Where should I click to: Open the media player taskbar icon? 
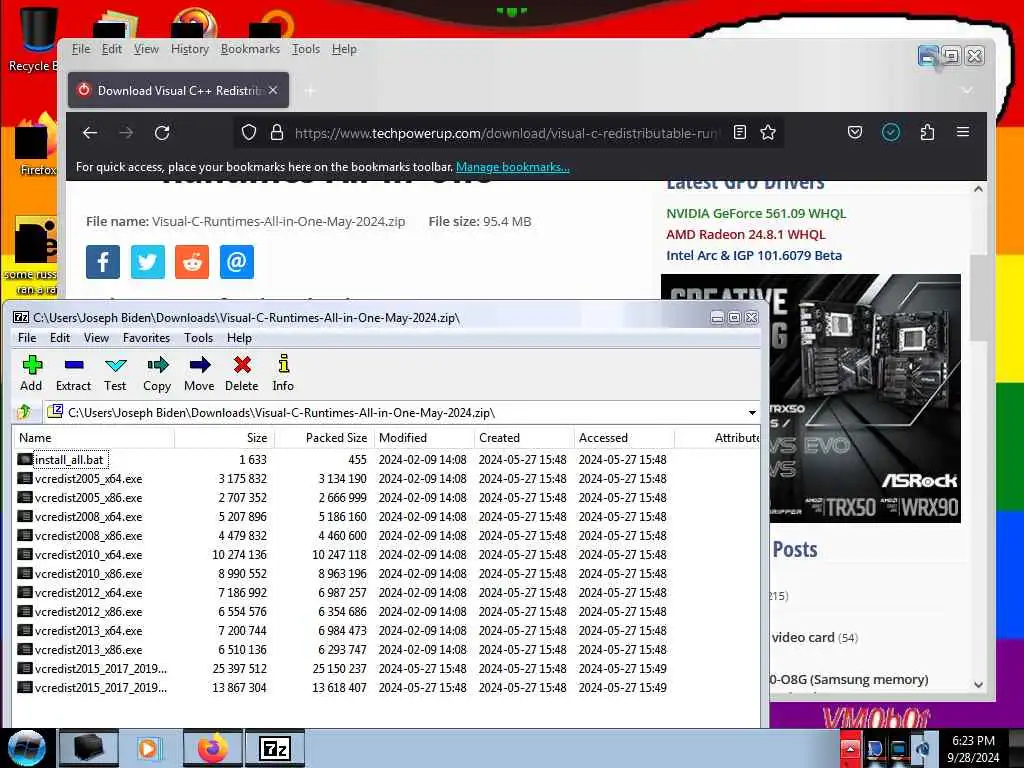tap(149, 748)
